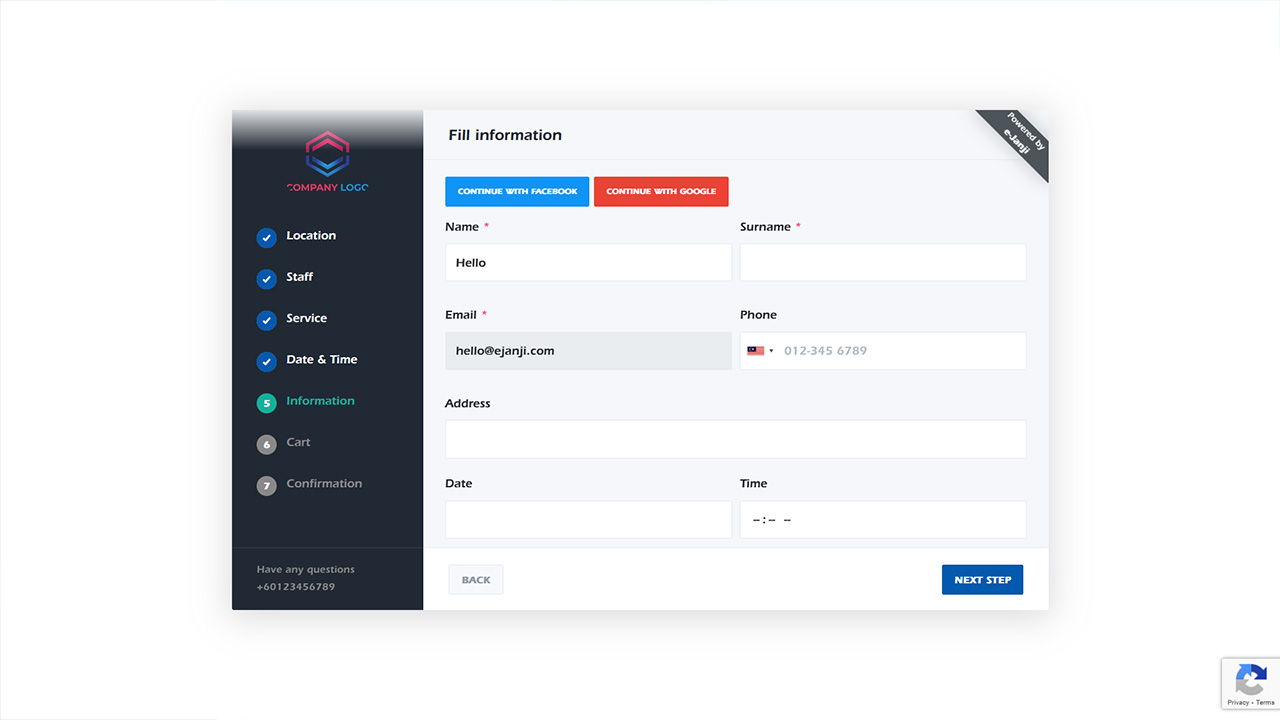Continue with Google login
The height and width of the screenshot is (720, 1280).
click(x=661, y=191)
